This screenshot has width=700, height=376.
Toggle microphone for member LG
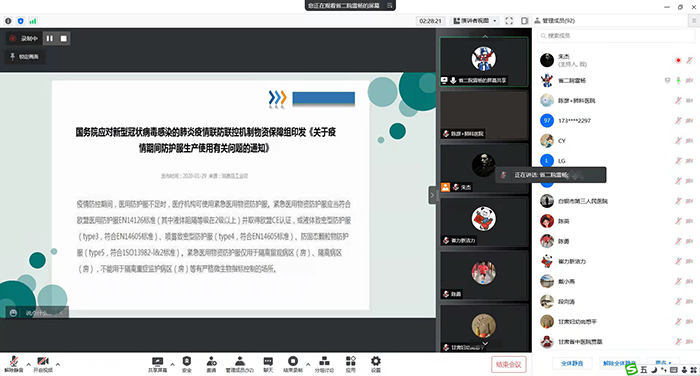tap(678, 161)
